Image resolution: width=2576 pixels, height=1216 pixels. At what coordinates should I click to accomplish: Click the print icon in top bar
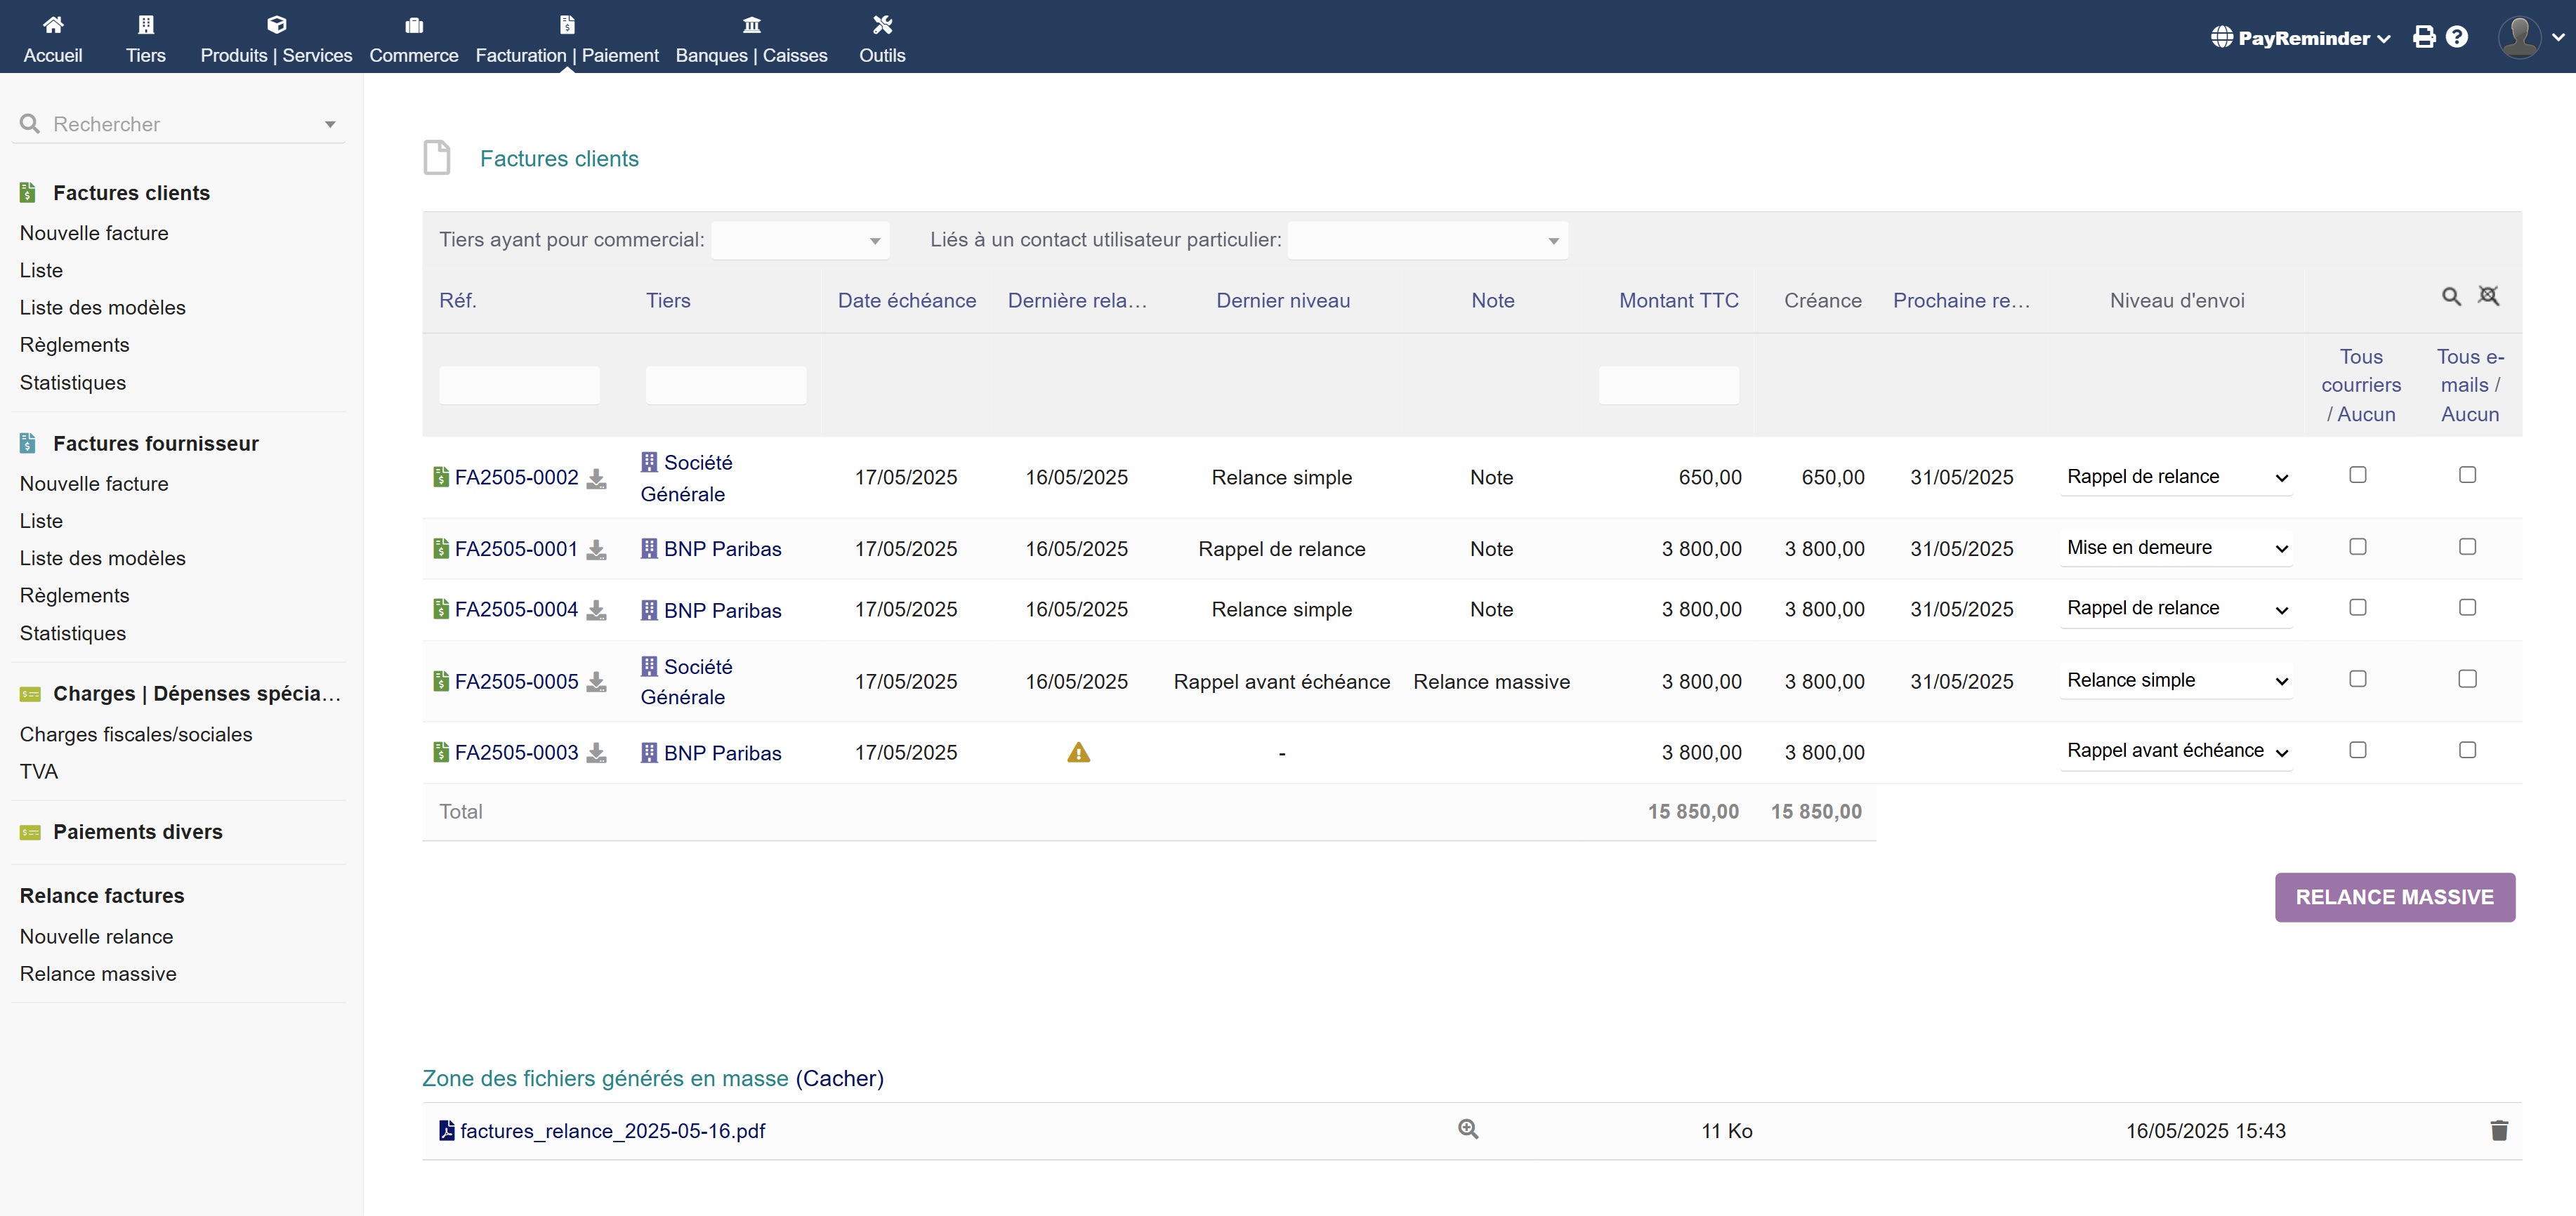tap(2424, 38)
